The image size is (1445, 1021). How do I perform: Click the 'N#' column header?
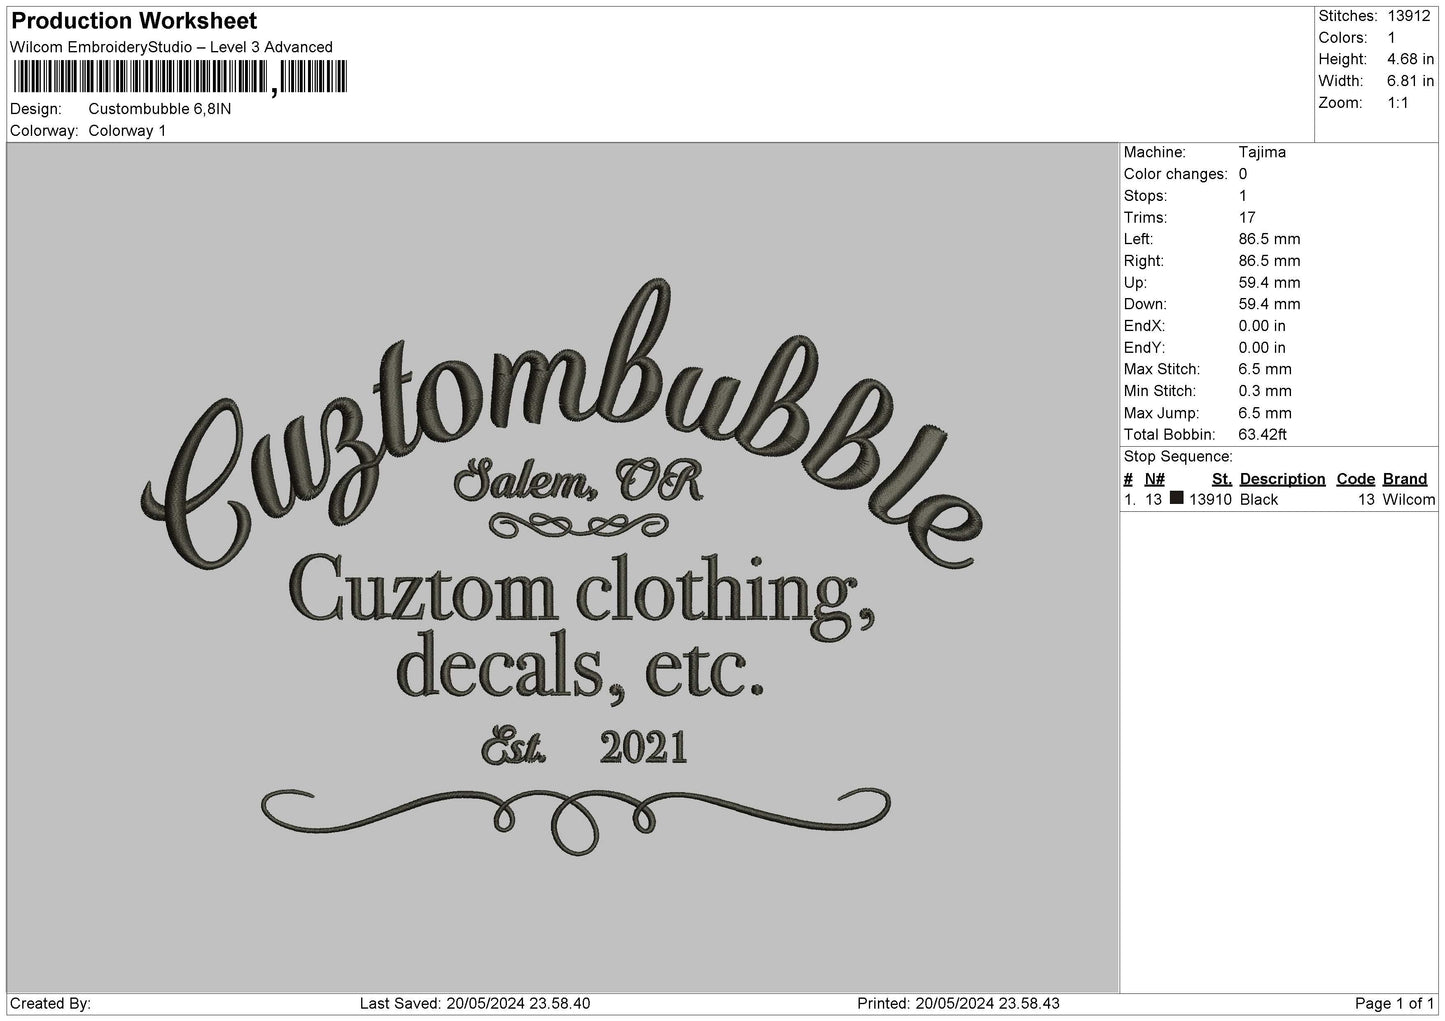pos(1155,479)
